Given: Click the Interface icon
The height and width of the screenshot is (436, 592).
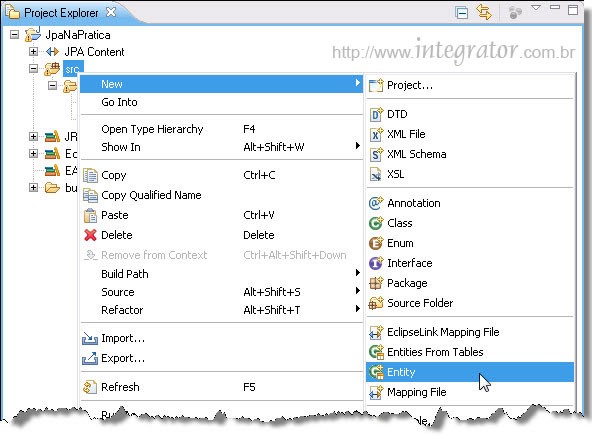Looking at the screenshot, I should click(376, 263).
